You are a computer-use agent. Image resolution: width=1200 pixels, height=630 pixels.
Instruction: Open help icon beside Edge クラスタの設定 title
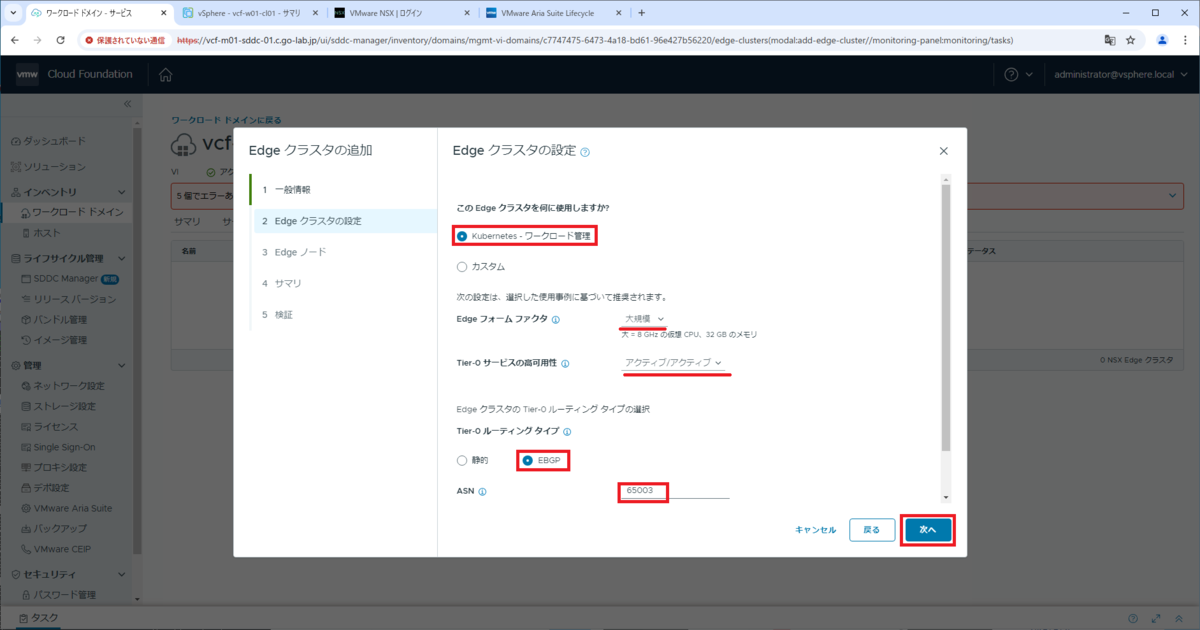[585, 152]
